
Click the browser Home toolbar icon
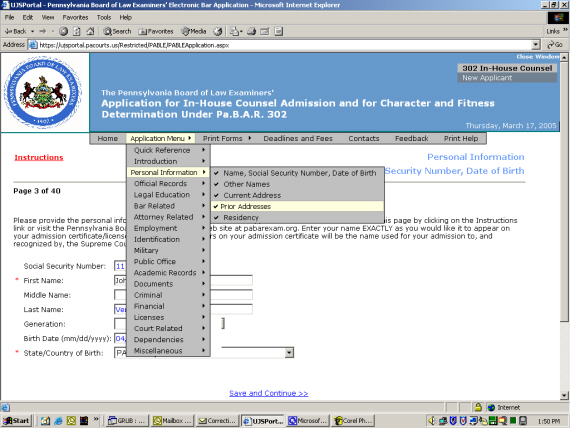pyautogui.click(x=90, y=31)
